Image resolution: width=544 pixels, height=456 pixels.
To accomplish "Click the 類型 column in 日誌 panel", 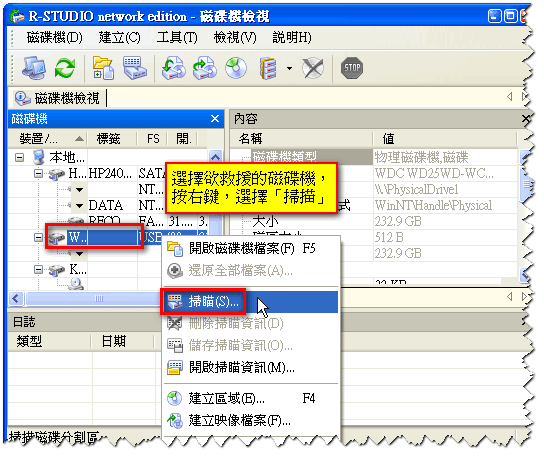I will pos(50,341).
